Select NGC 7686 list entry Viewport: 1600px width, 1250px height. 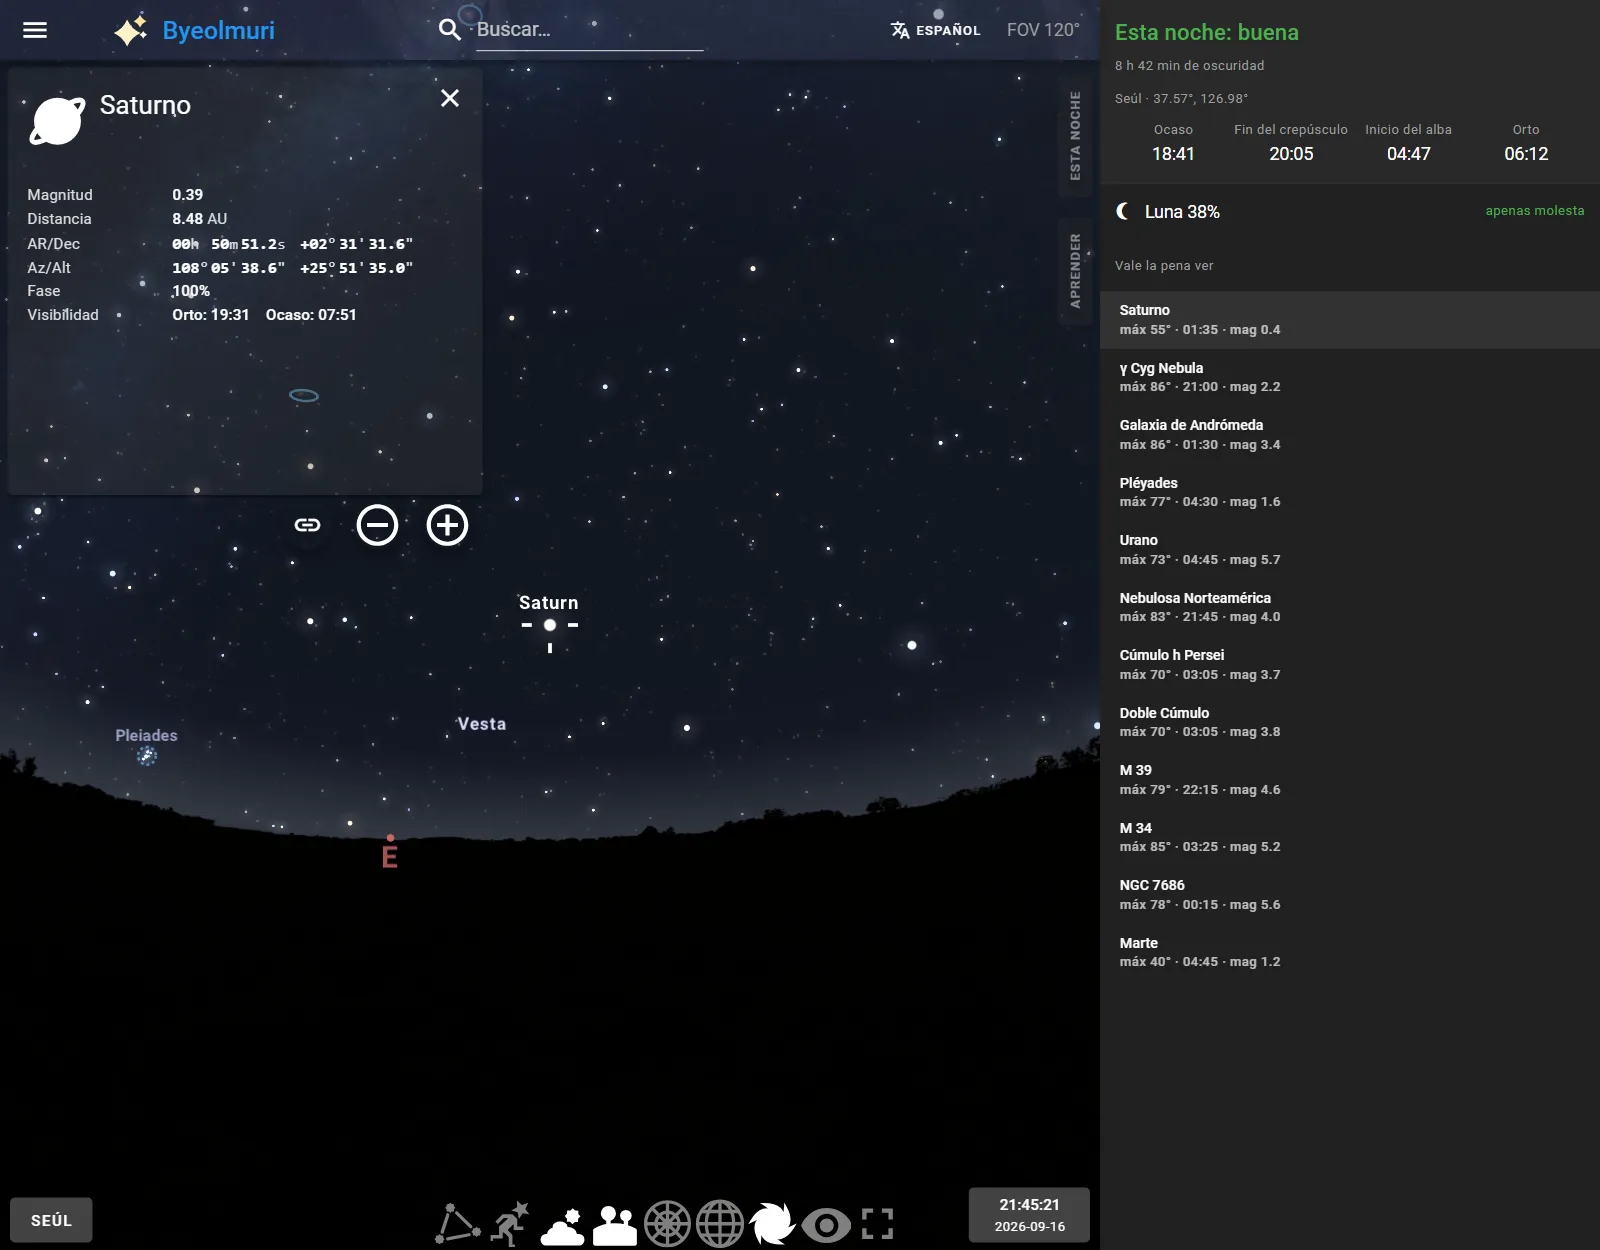tap(1350, 895)
